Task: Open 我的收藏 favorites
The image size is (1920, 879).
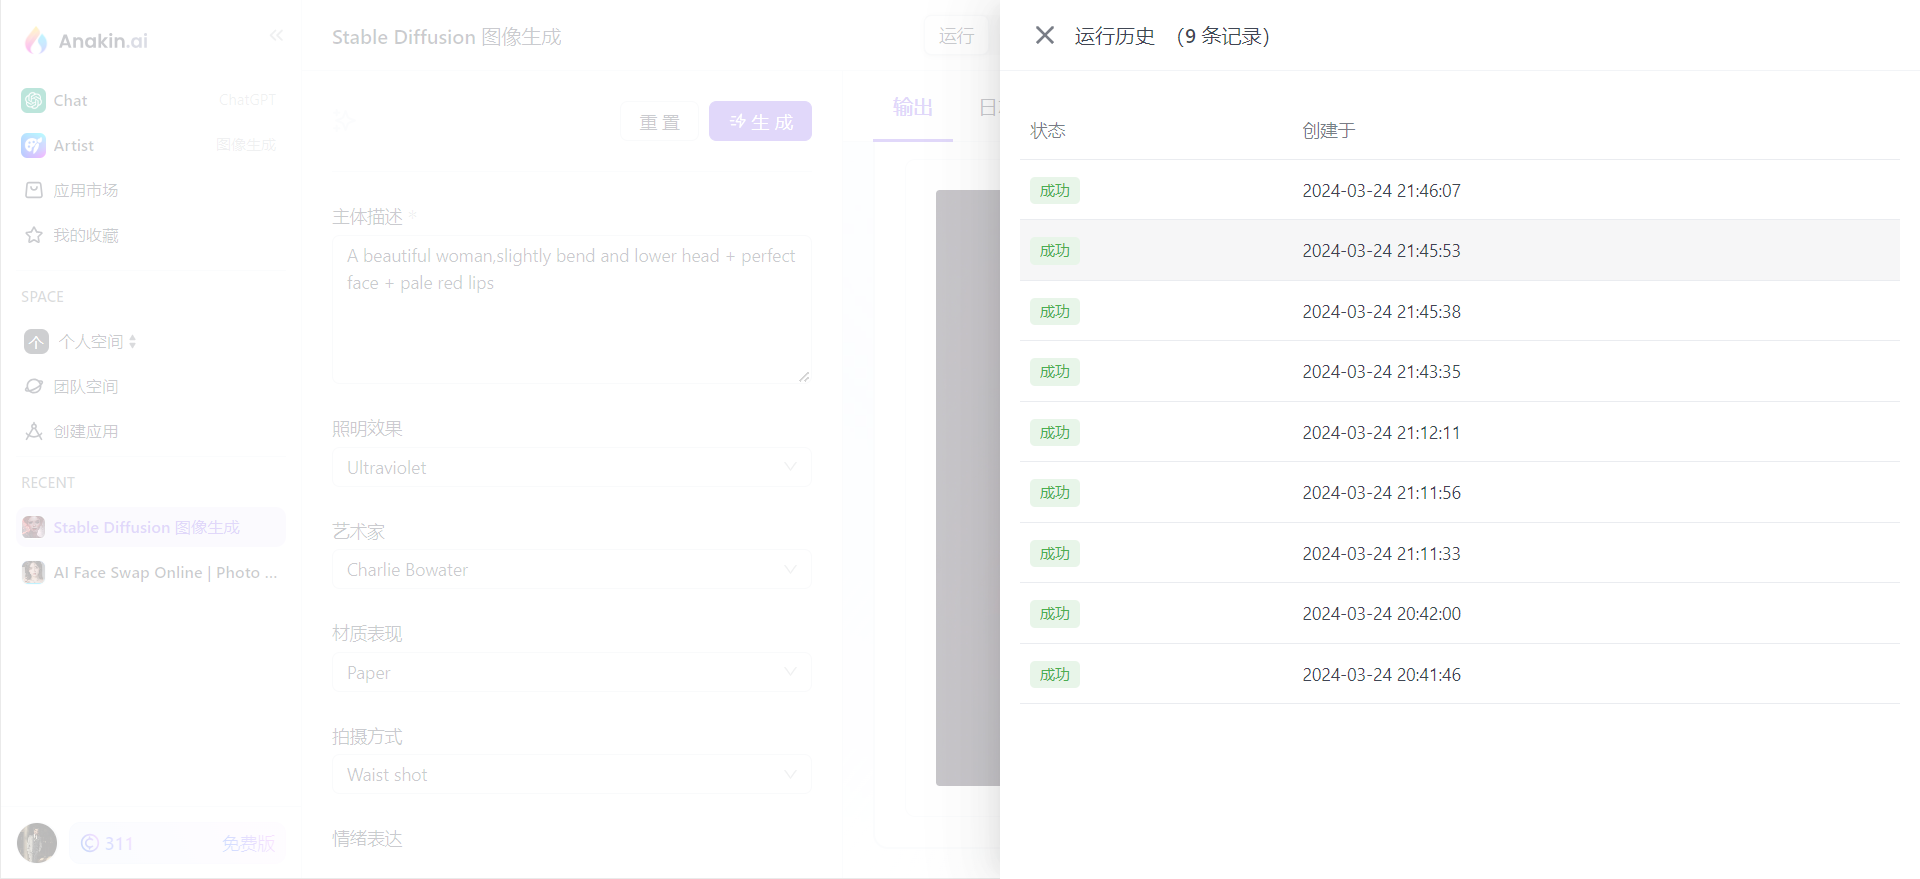Action: (150, 235)
